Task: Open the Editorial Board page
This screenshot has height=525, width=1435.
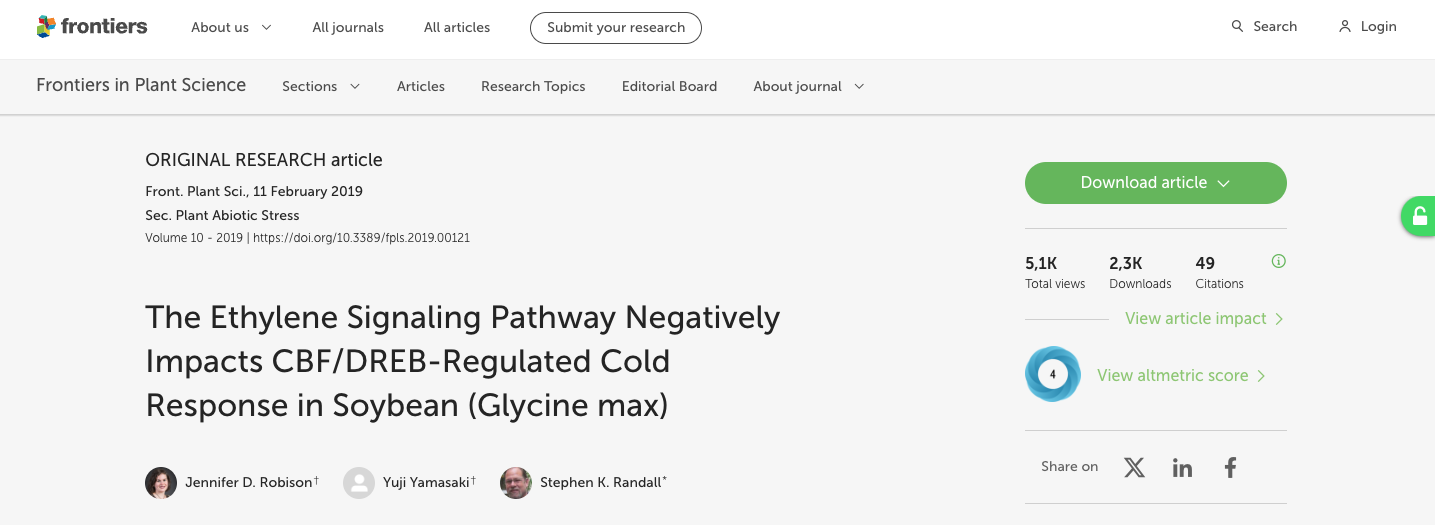Action: [669, 87]
